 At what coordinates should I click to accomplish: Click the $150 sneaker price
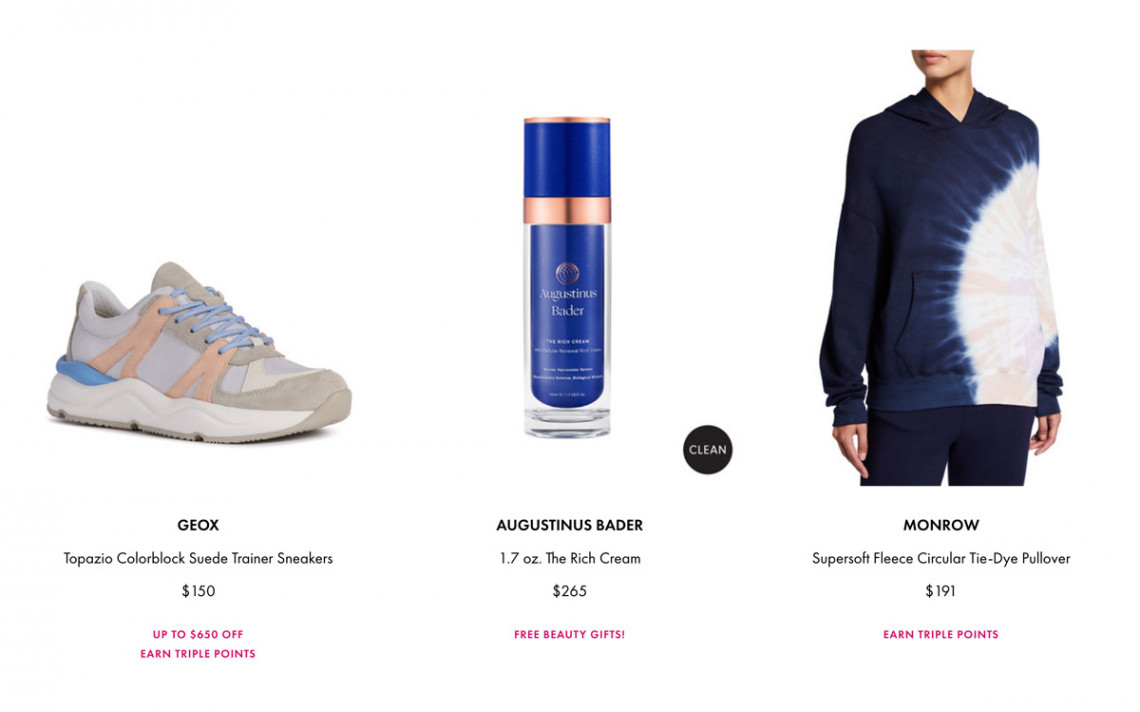[x=198, y=591]
